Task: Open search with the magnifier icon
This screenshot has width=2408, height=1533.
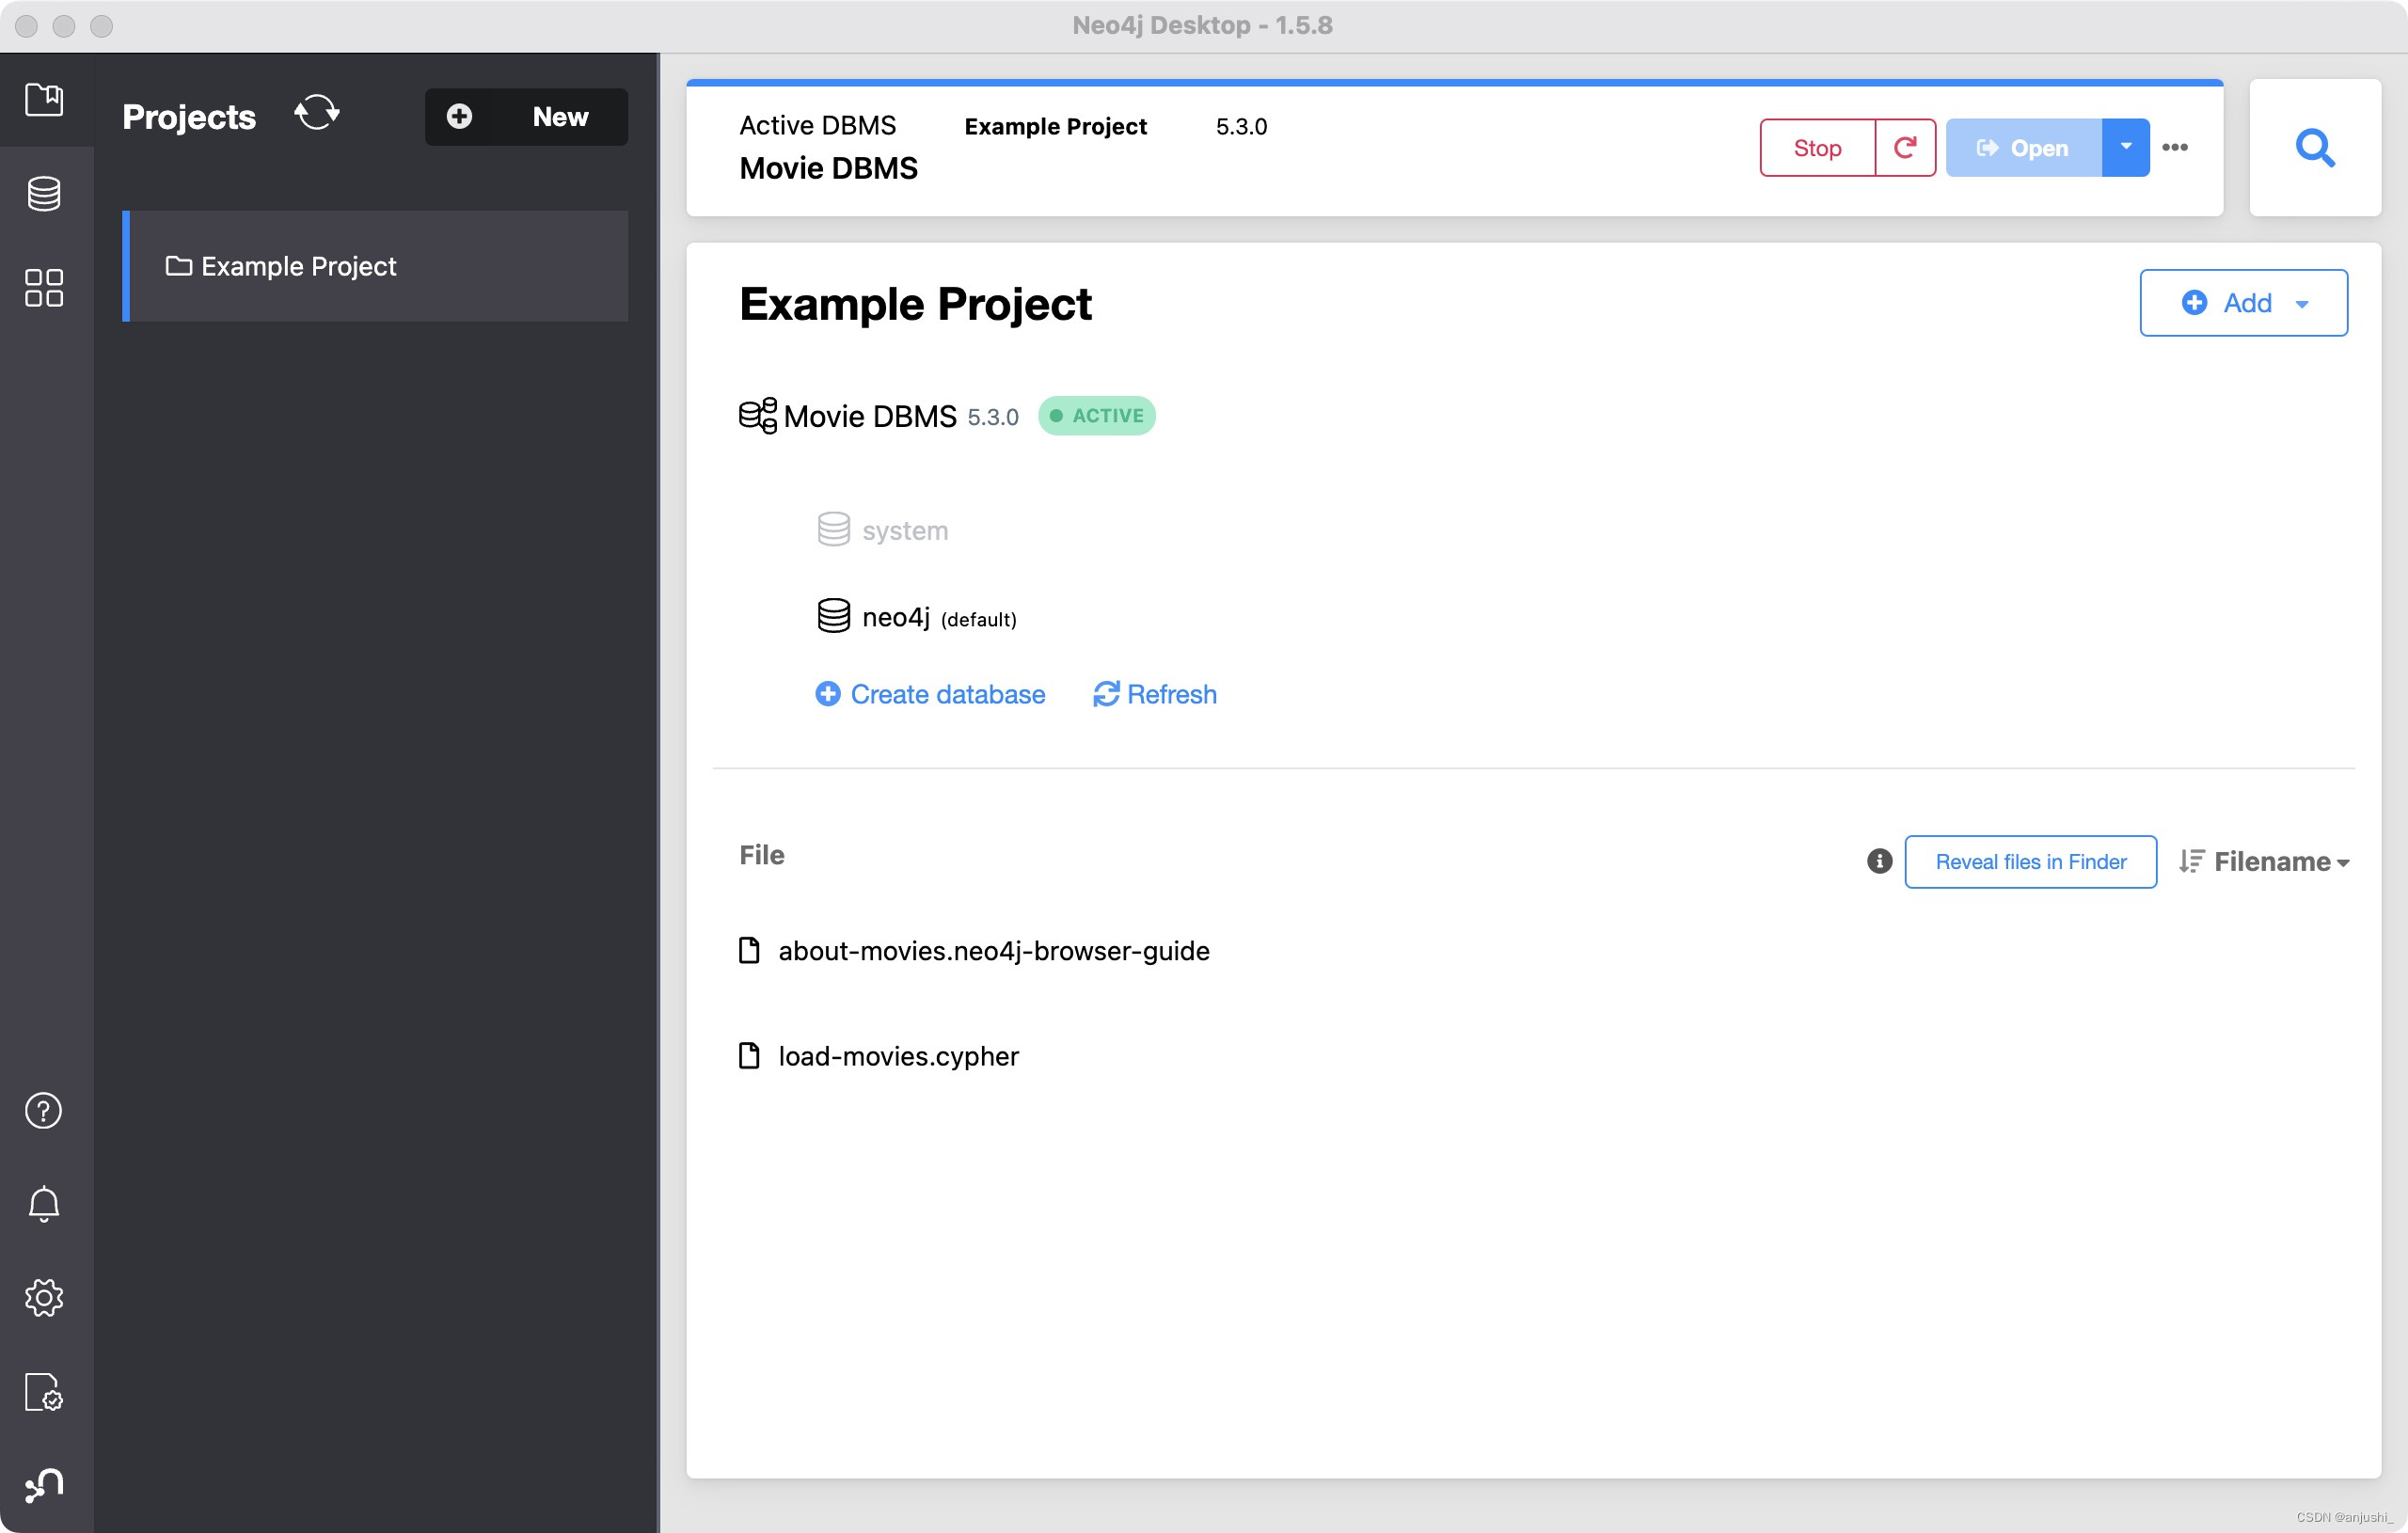Action: [2316, 148]
